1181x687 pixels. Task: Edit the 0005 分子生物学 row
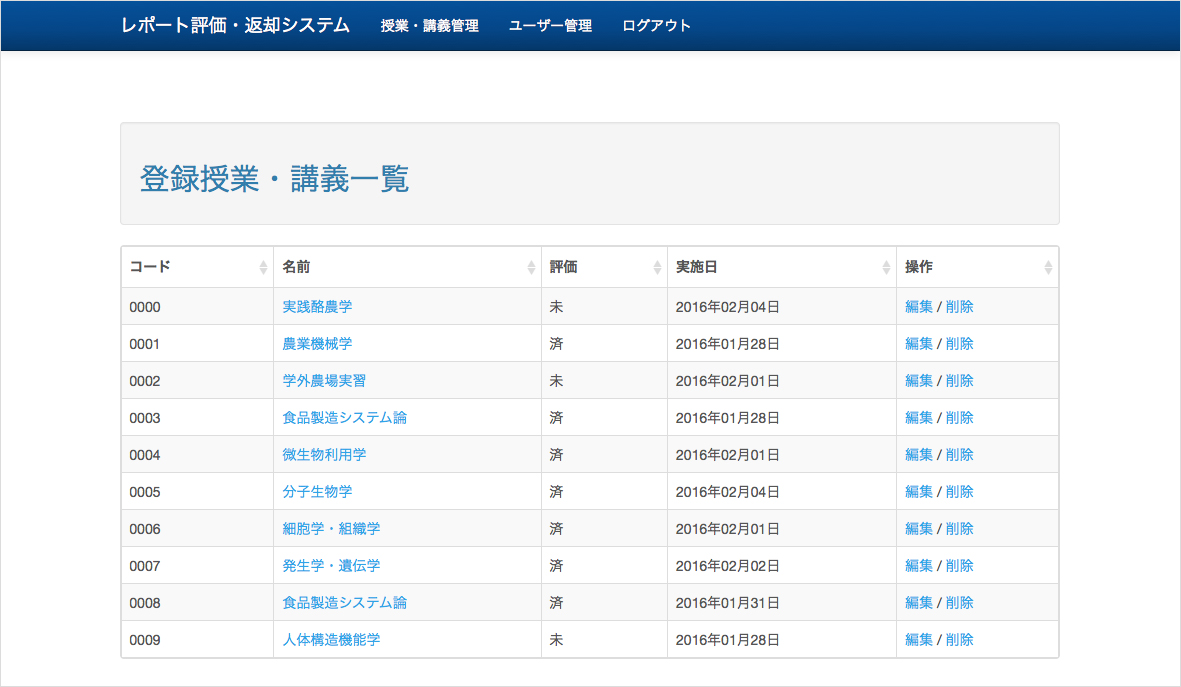click(918, 492)
